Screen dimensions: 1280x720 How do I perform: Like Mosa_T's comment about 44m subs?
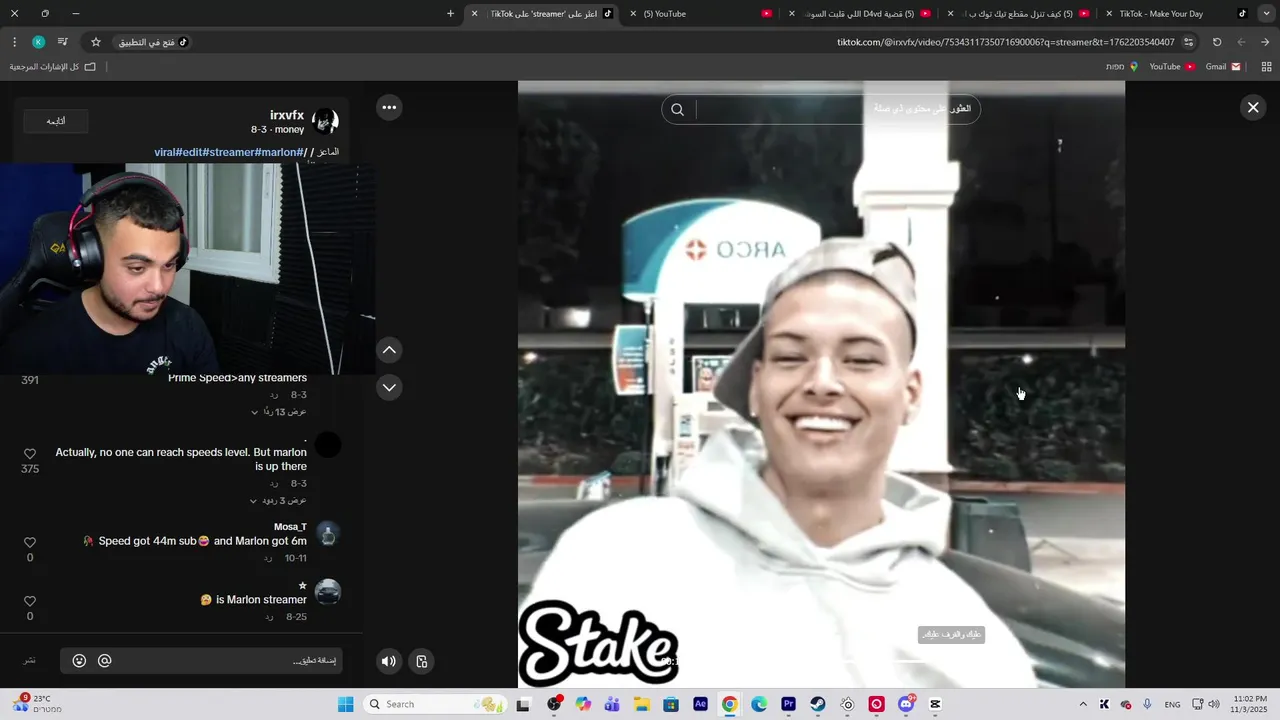[x=30, y=542]
